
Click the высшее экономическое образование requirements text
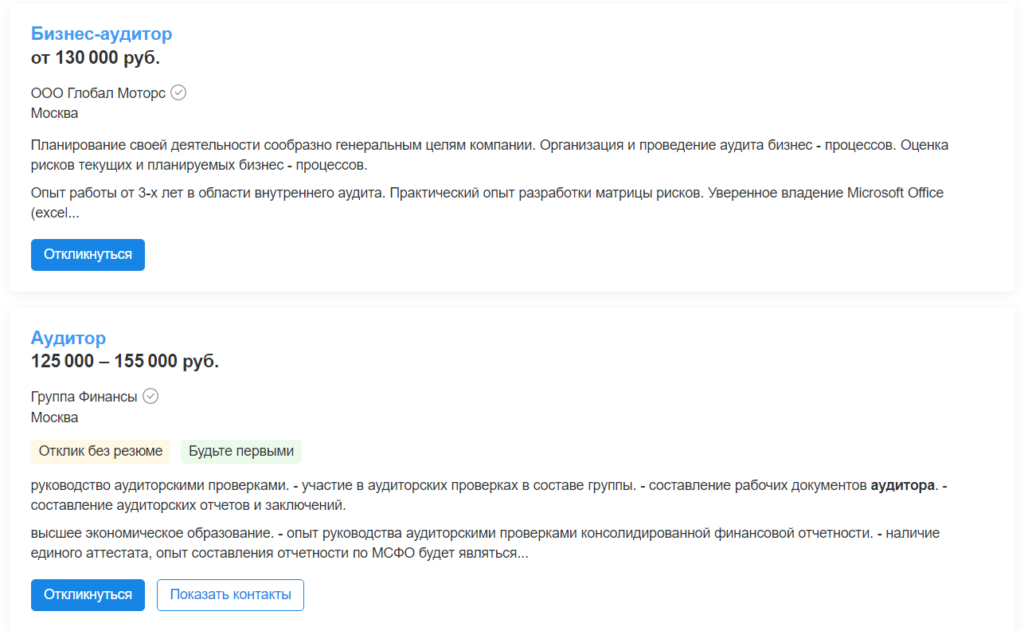pos(485,542)
